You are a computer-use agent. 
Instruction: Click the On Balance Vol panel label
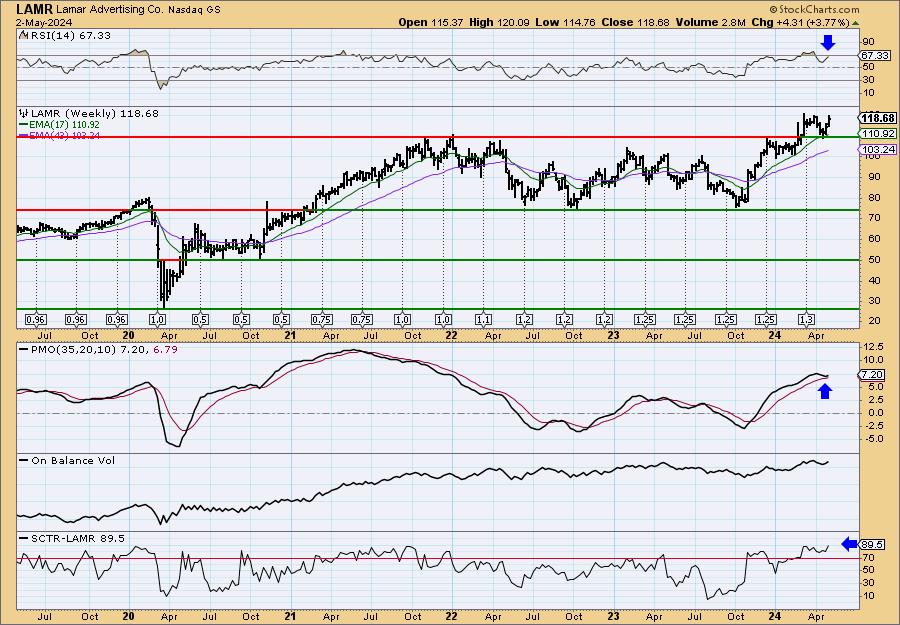(72, 460)
